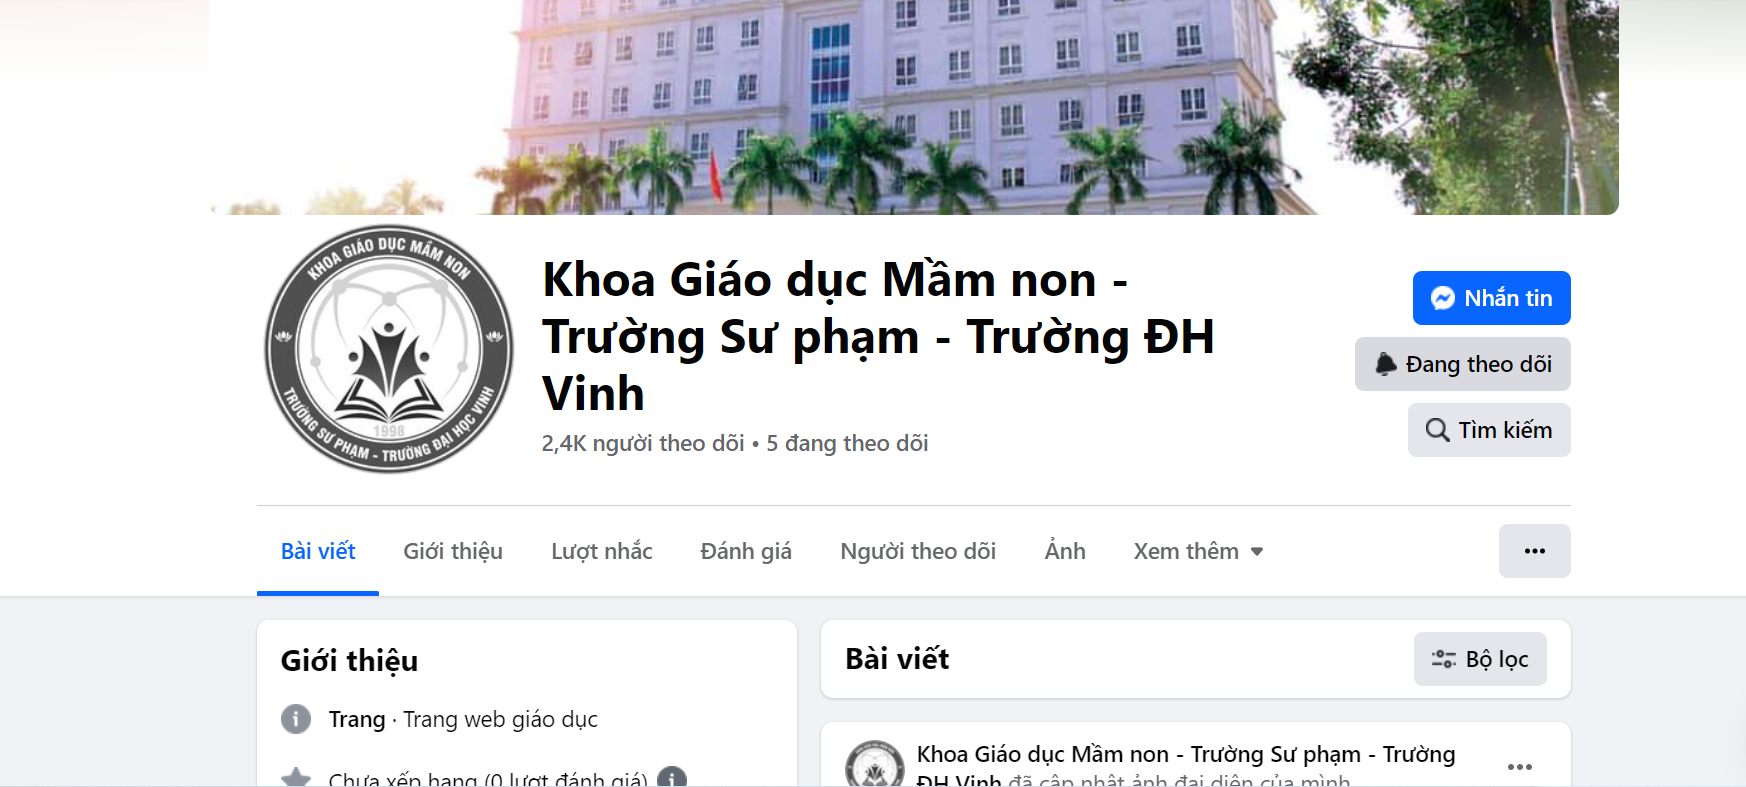Viewport: 1746px width, 787px height.
Task: Click the info icon next to rating text
Action: [x=672, y=778]
